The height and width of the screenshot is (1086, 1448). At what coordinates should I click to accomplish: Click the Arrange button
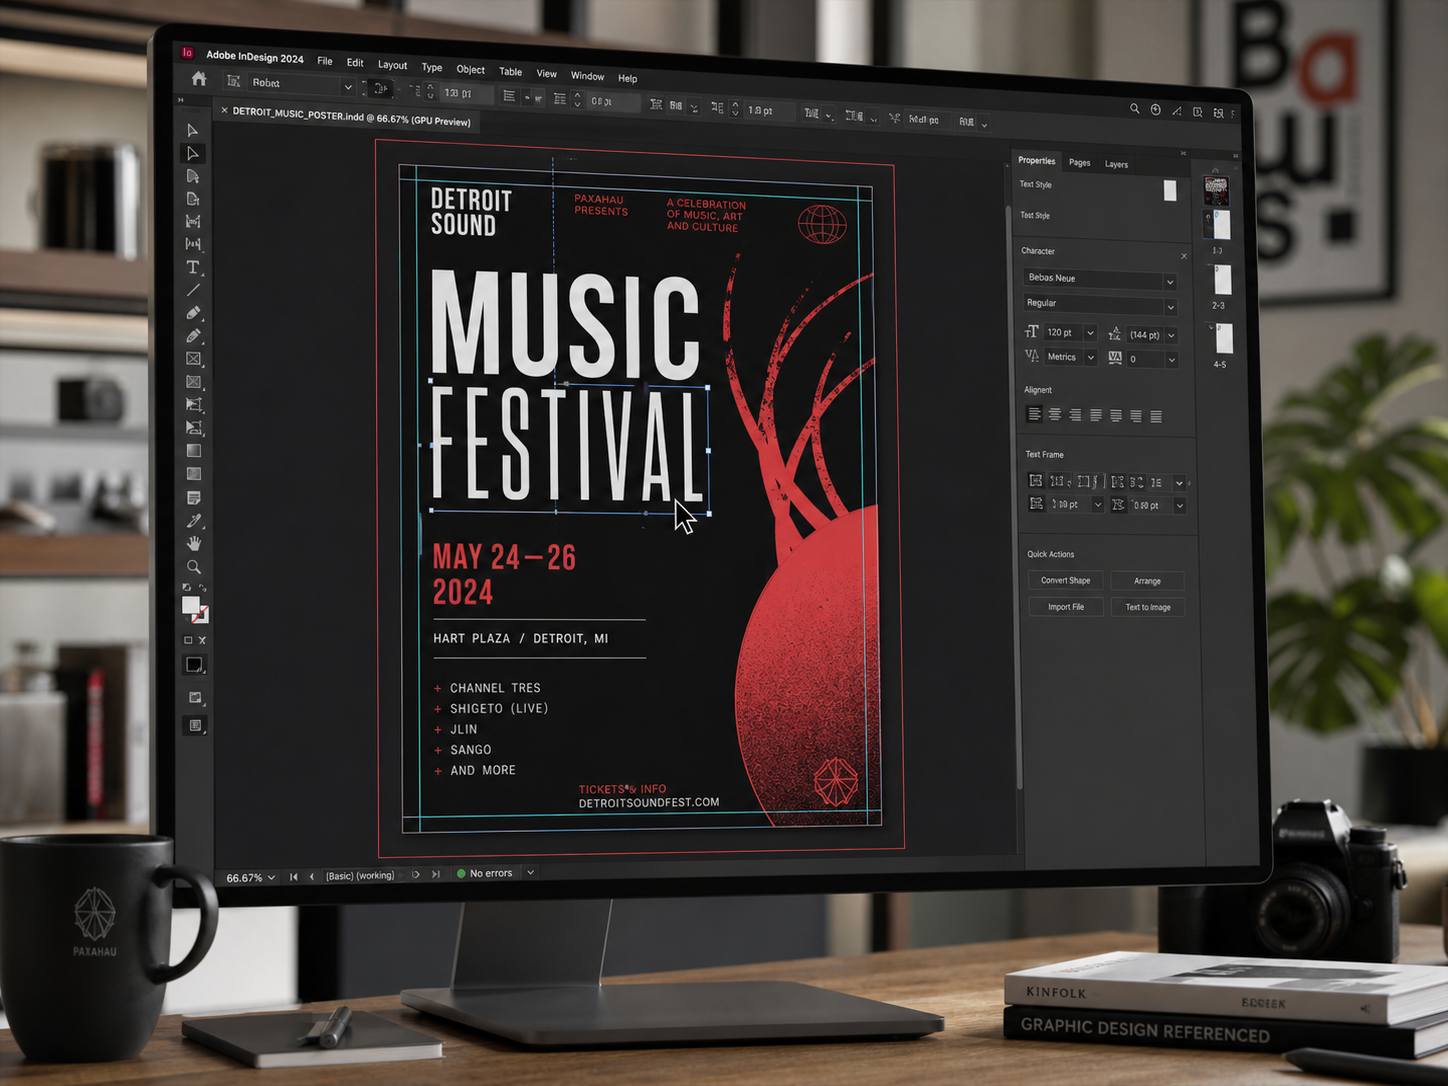(1147, 581)
